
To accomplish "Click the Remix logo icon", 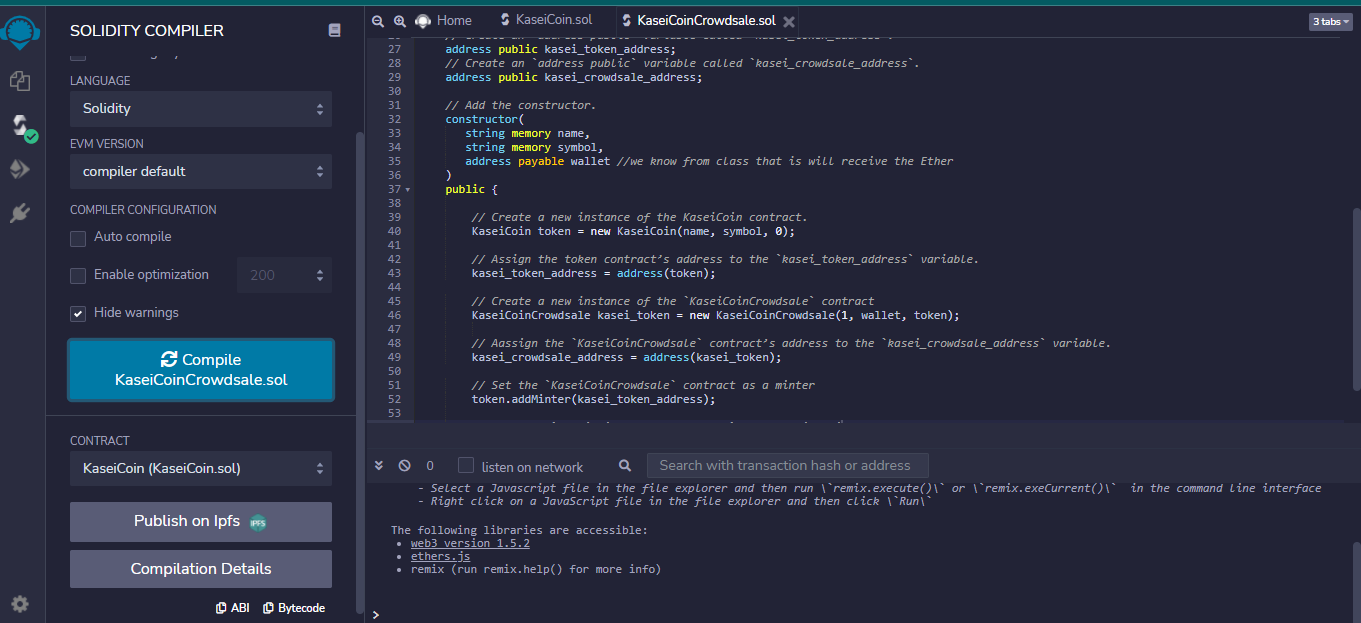I will [20, 33].
